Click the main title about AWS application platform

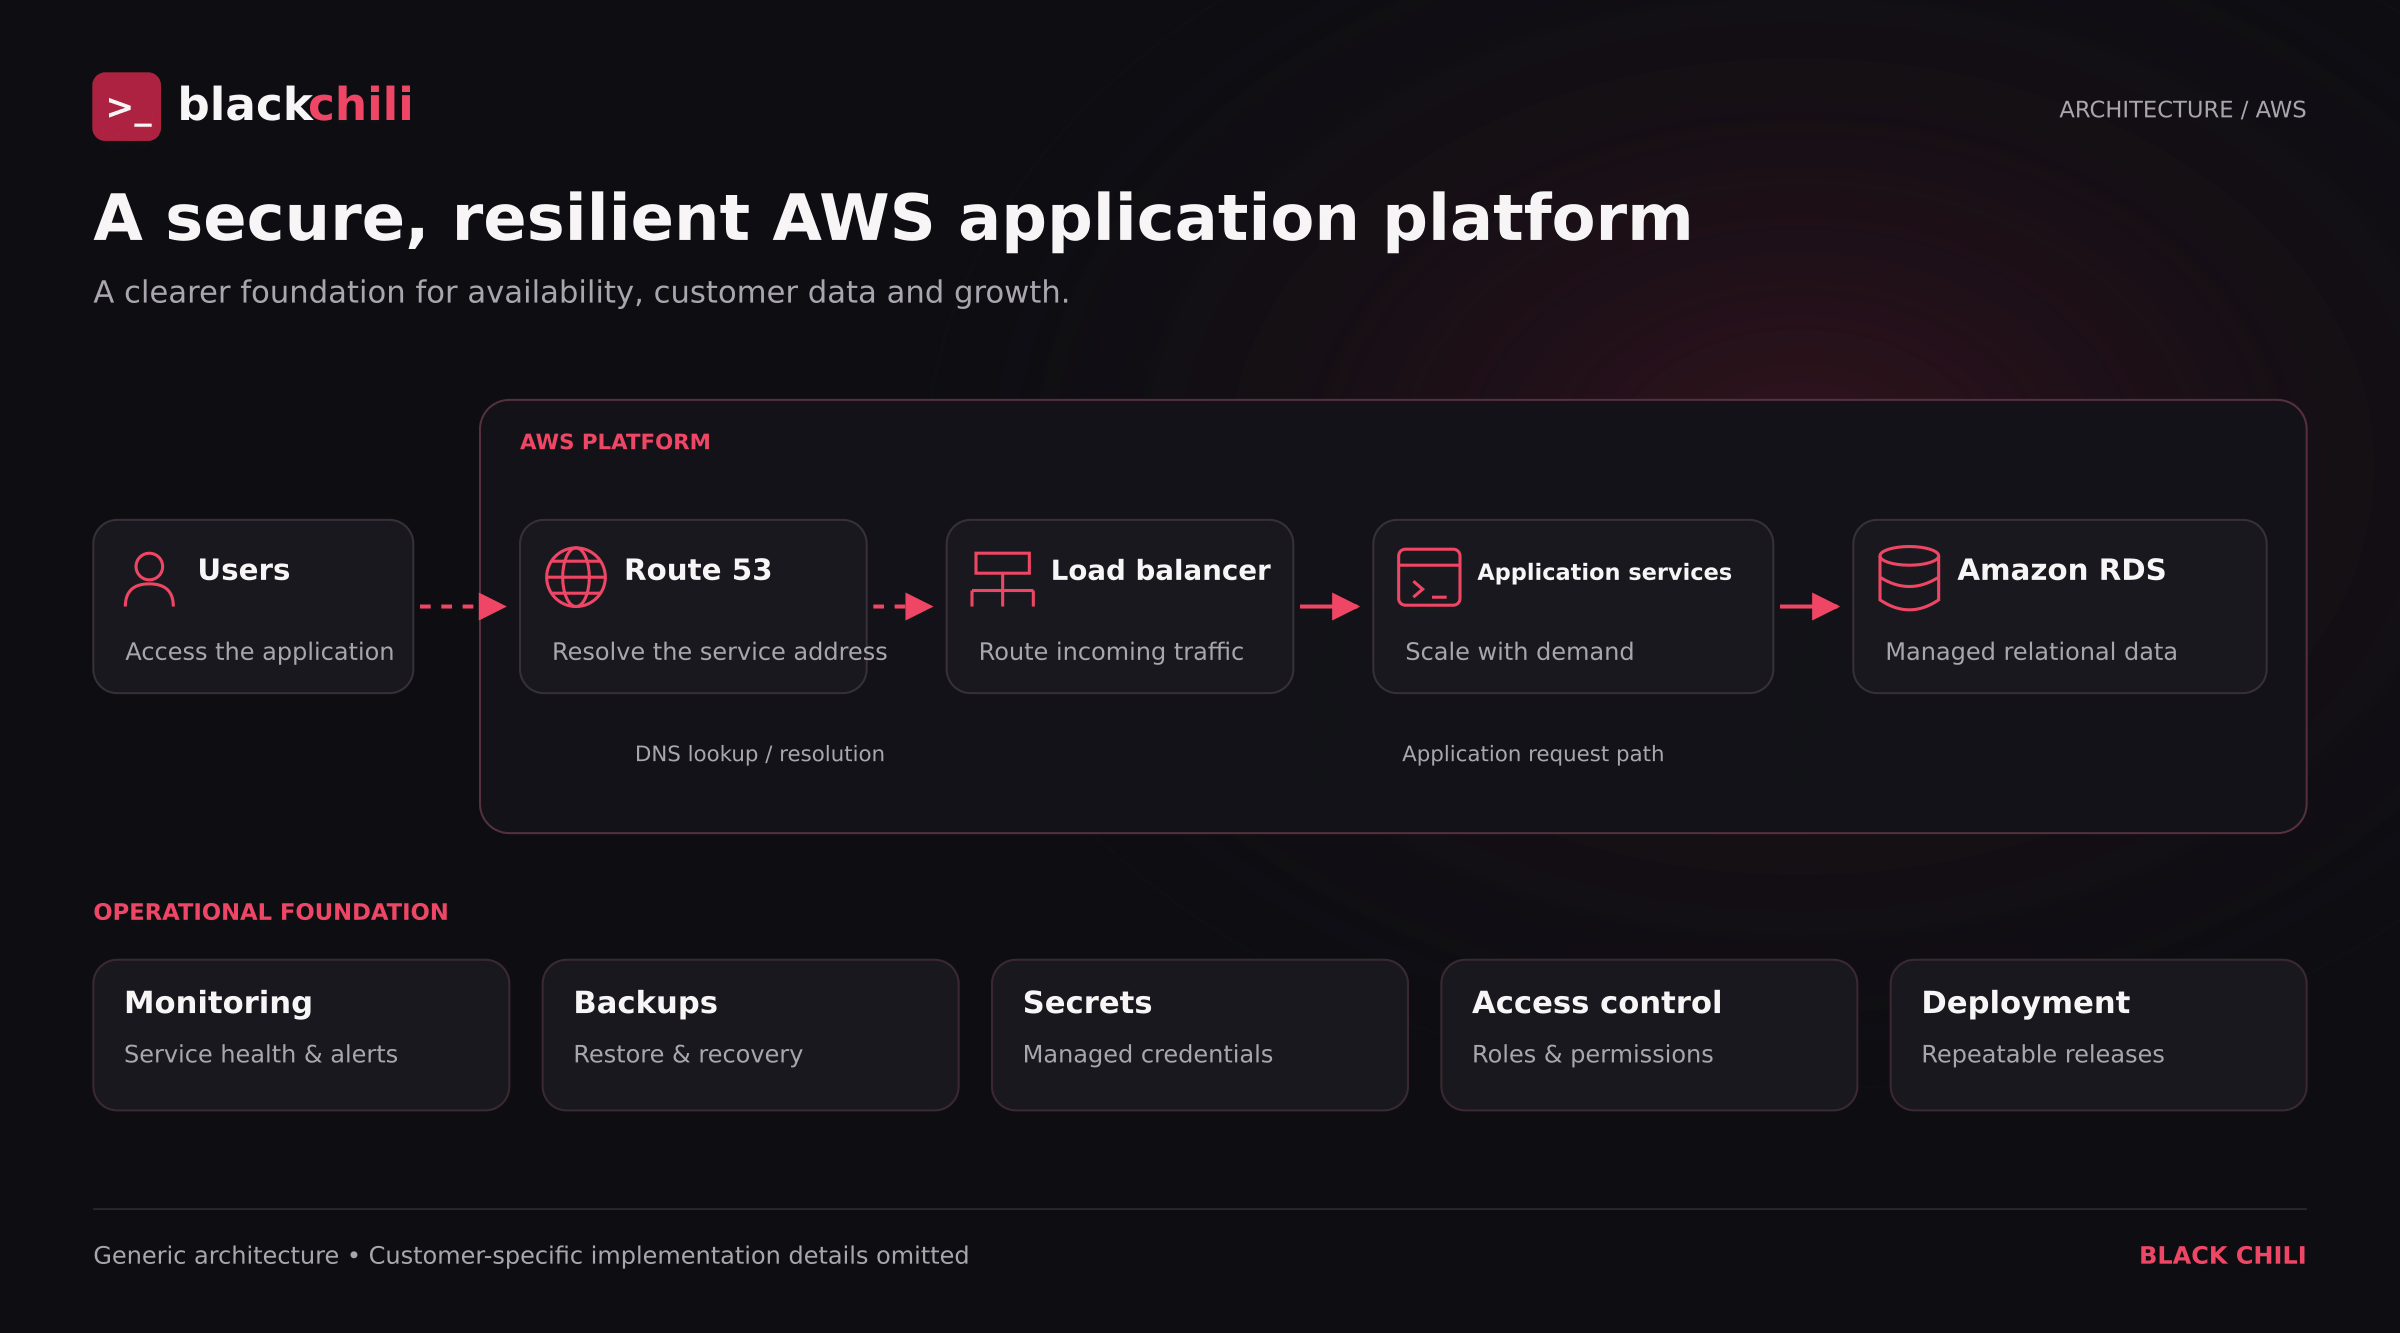(x=893, y=218)
